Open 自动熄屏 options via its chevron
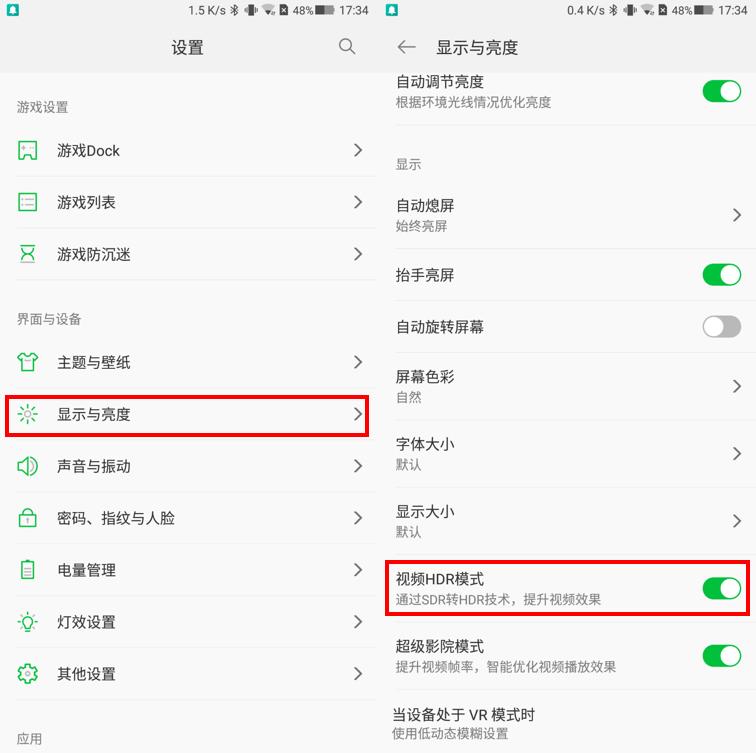 [736, 215]
